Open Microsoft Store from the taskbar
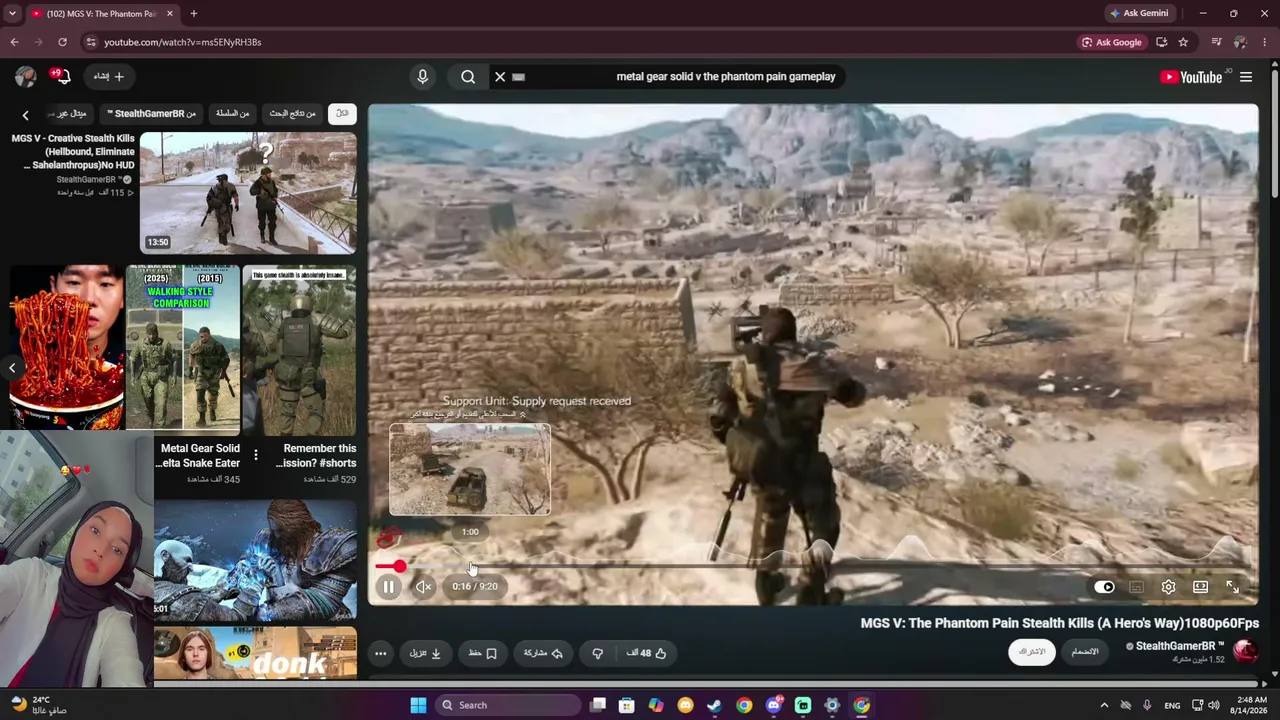The height and width of the screenshot is (720, 1280). [627, 705]
